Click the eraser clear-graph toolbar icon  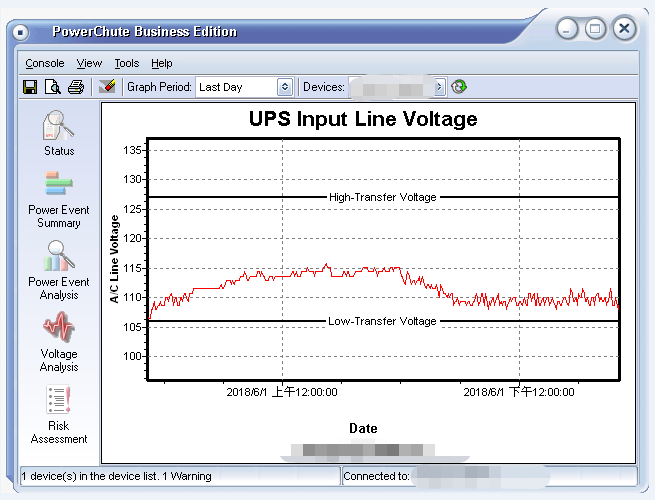tap(107, 86)
